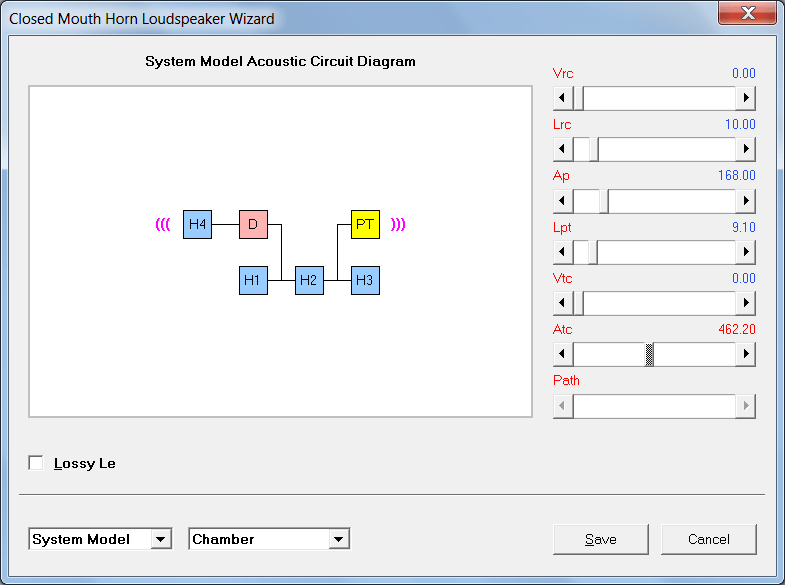Click the Atc slider thumb
This screenshot has width=785, height=585.
(x=649, y=354)
